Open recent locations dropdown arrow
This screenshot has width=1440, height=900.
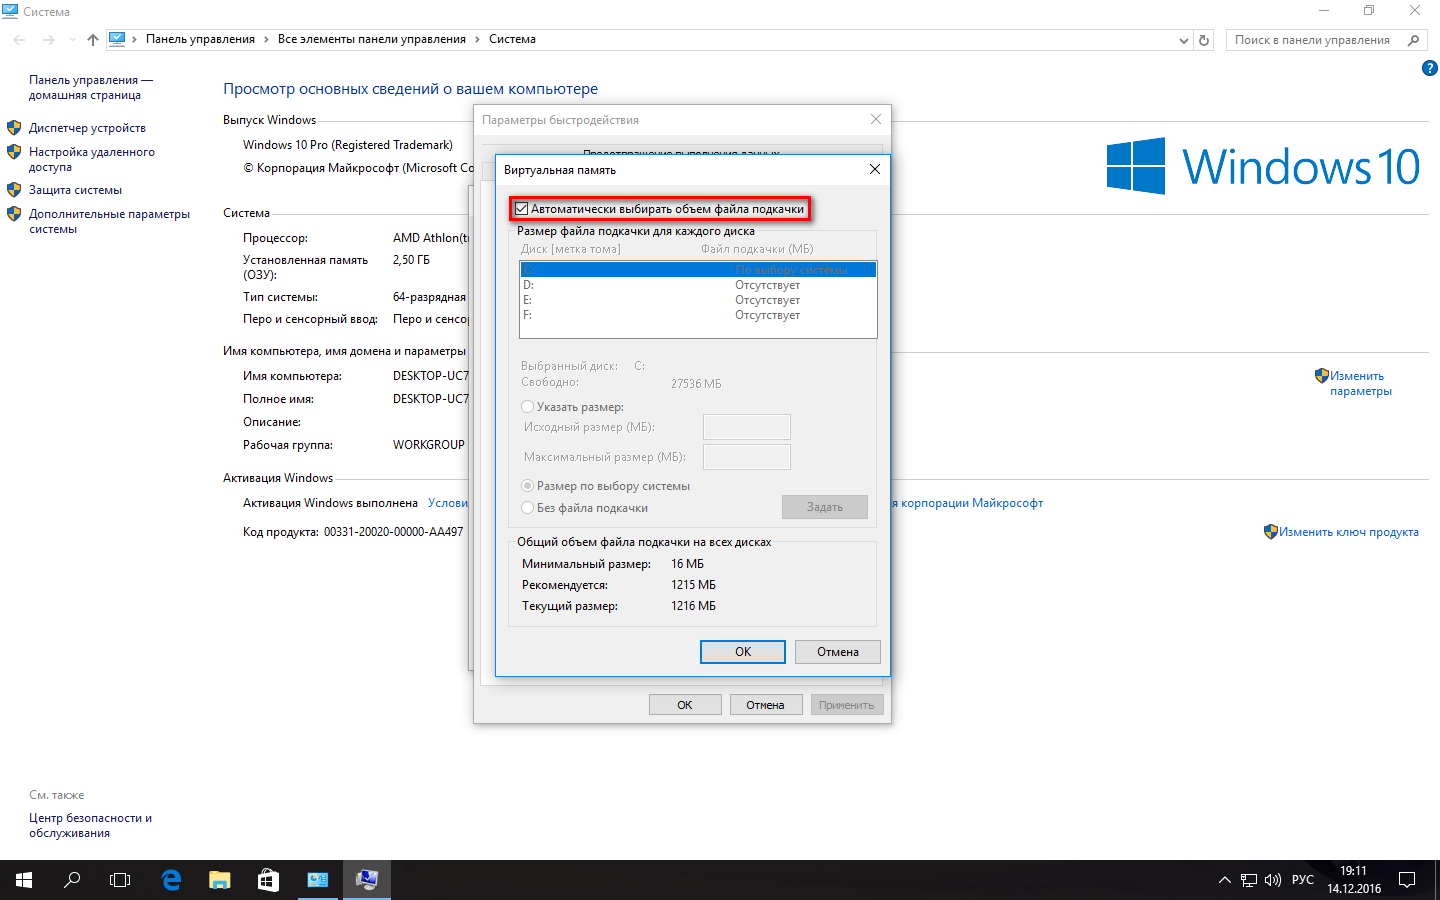click(72, 40)
